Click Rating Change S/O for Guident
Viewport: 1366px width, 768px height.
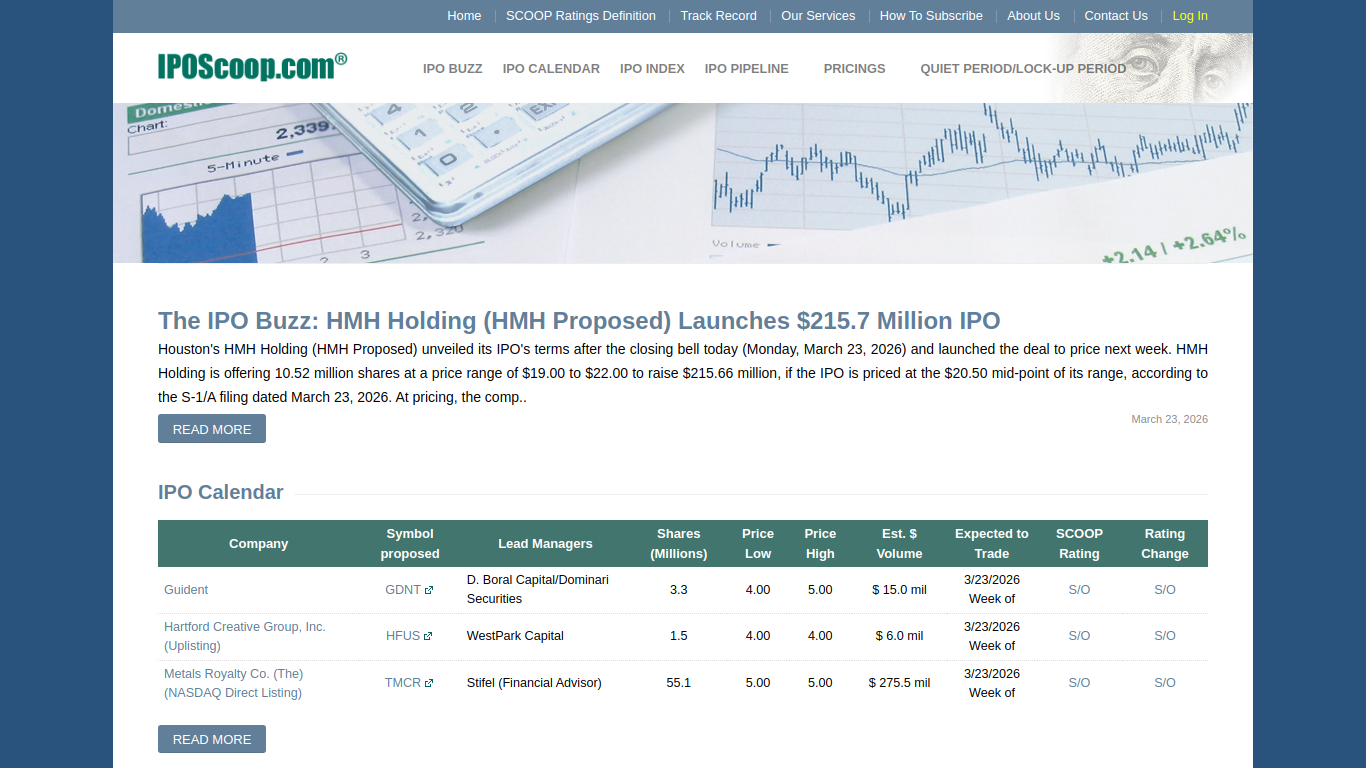1165,590
